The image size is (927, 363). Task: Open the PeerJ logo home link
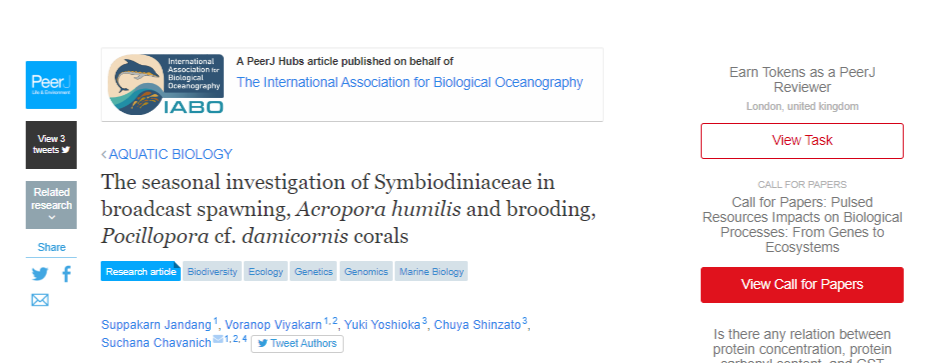[51, 85]
